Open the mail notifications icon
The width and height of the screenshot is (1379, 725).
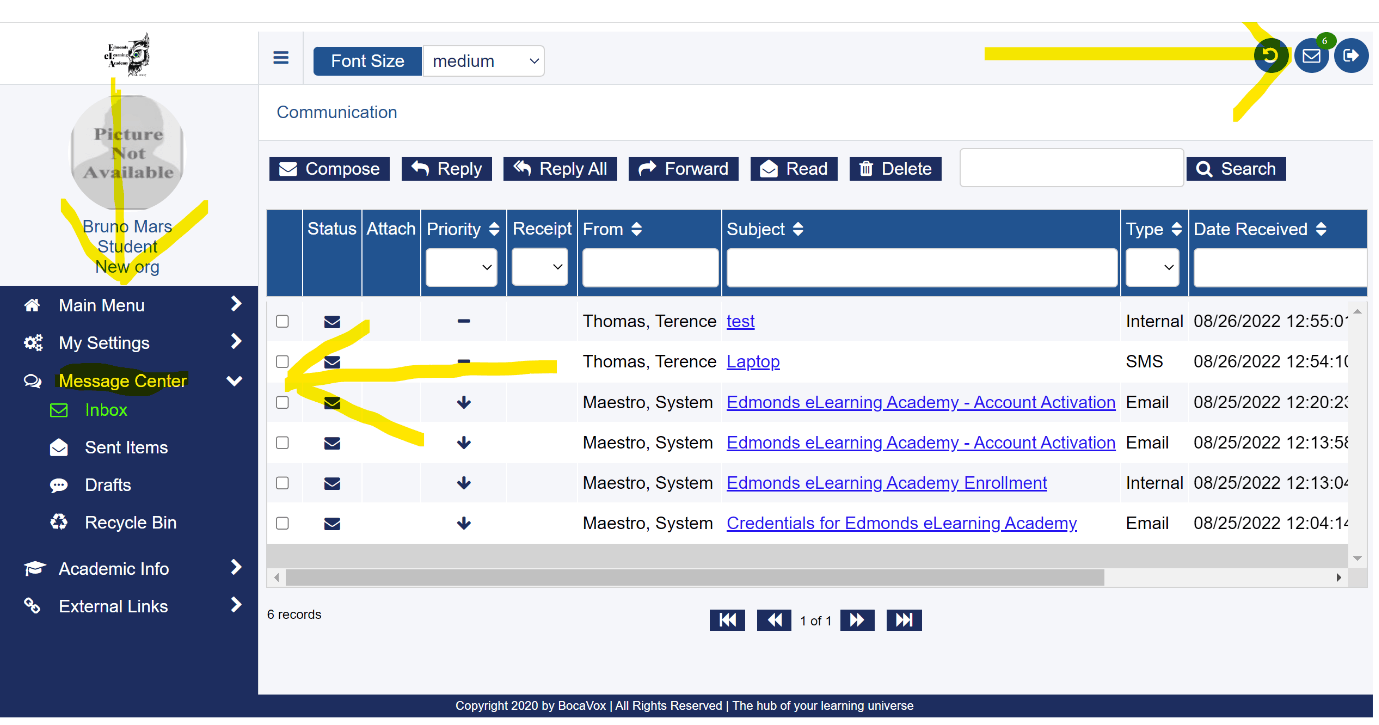click(x=1311, y=56)
